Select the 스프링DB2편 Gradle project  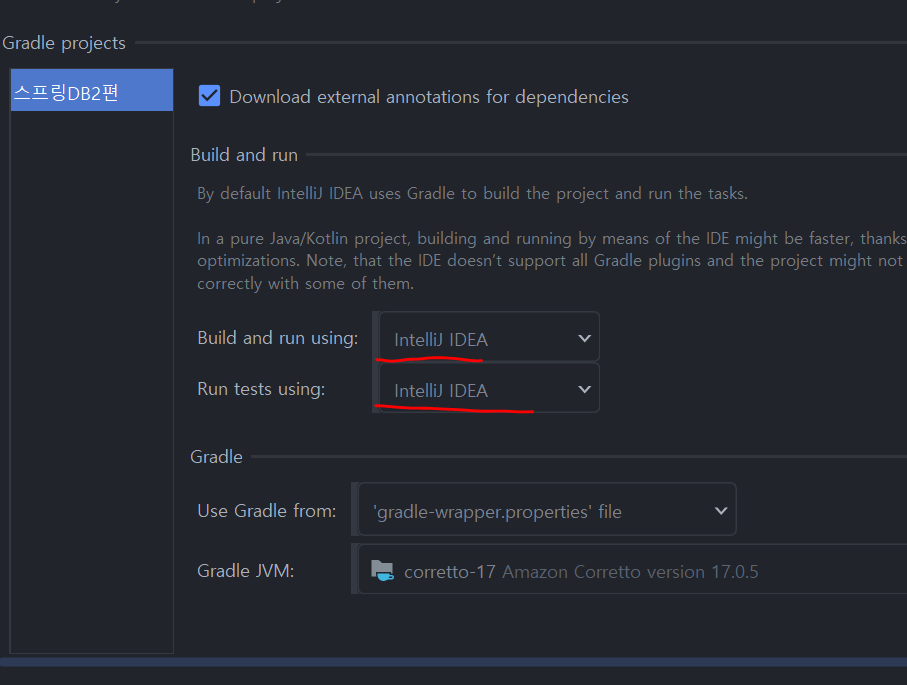(x=91, y=90)
